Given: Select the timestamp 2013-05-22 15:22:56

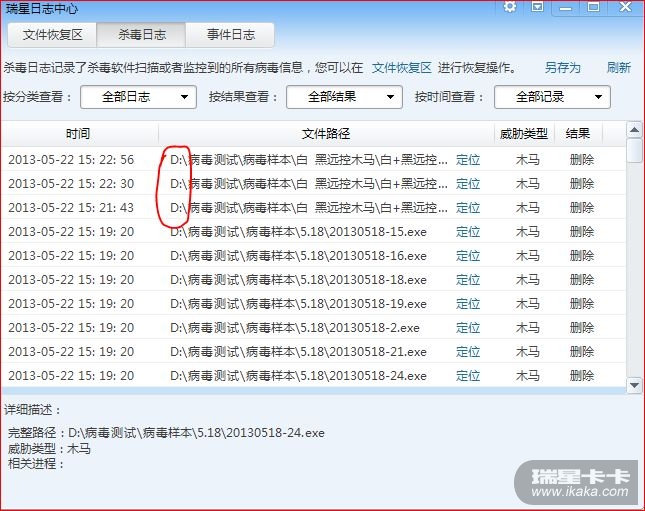Looking at the screenshot, I should [71, 160].
